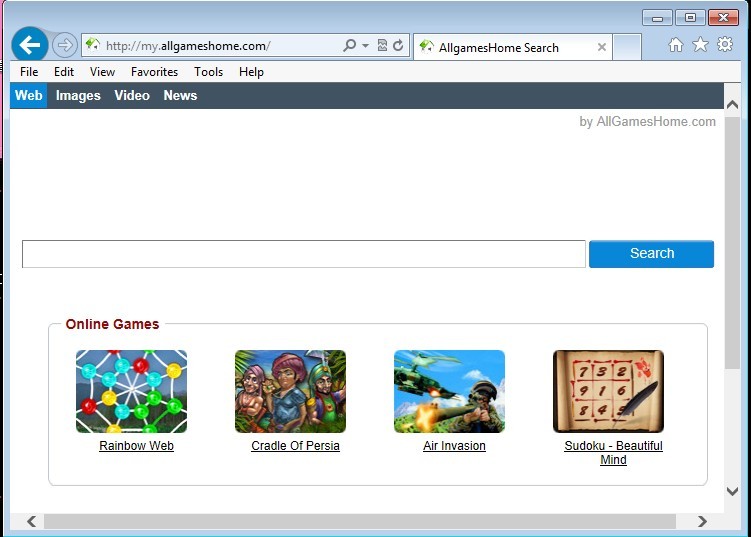This screenshot has width=751, height=537.
Task: Switch to the Images search tab
Action: (78, 95)
